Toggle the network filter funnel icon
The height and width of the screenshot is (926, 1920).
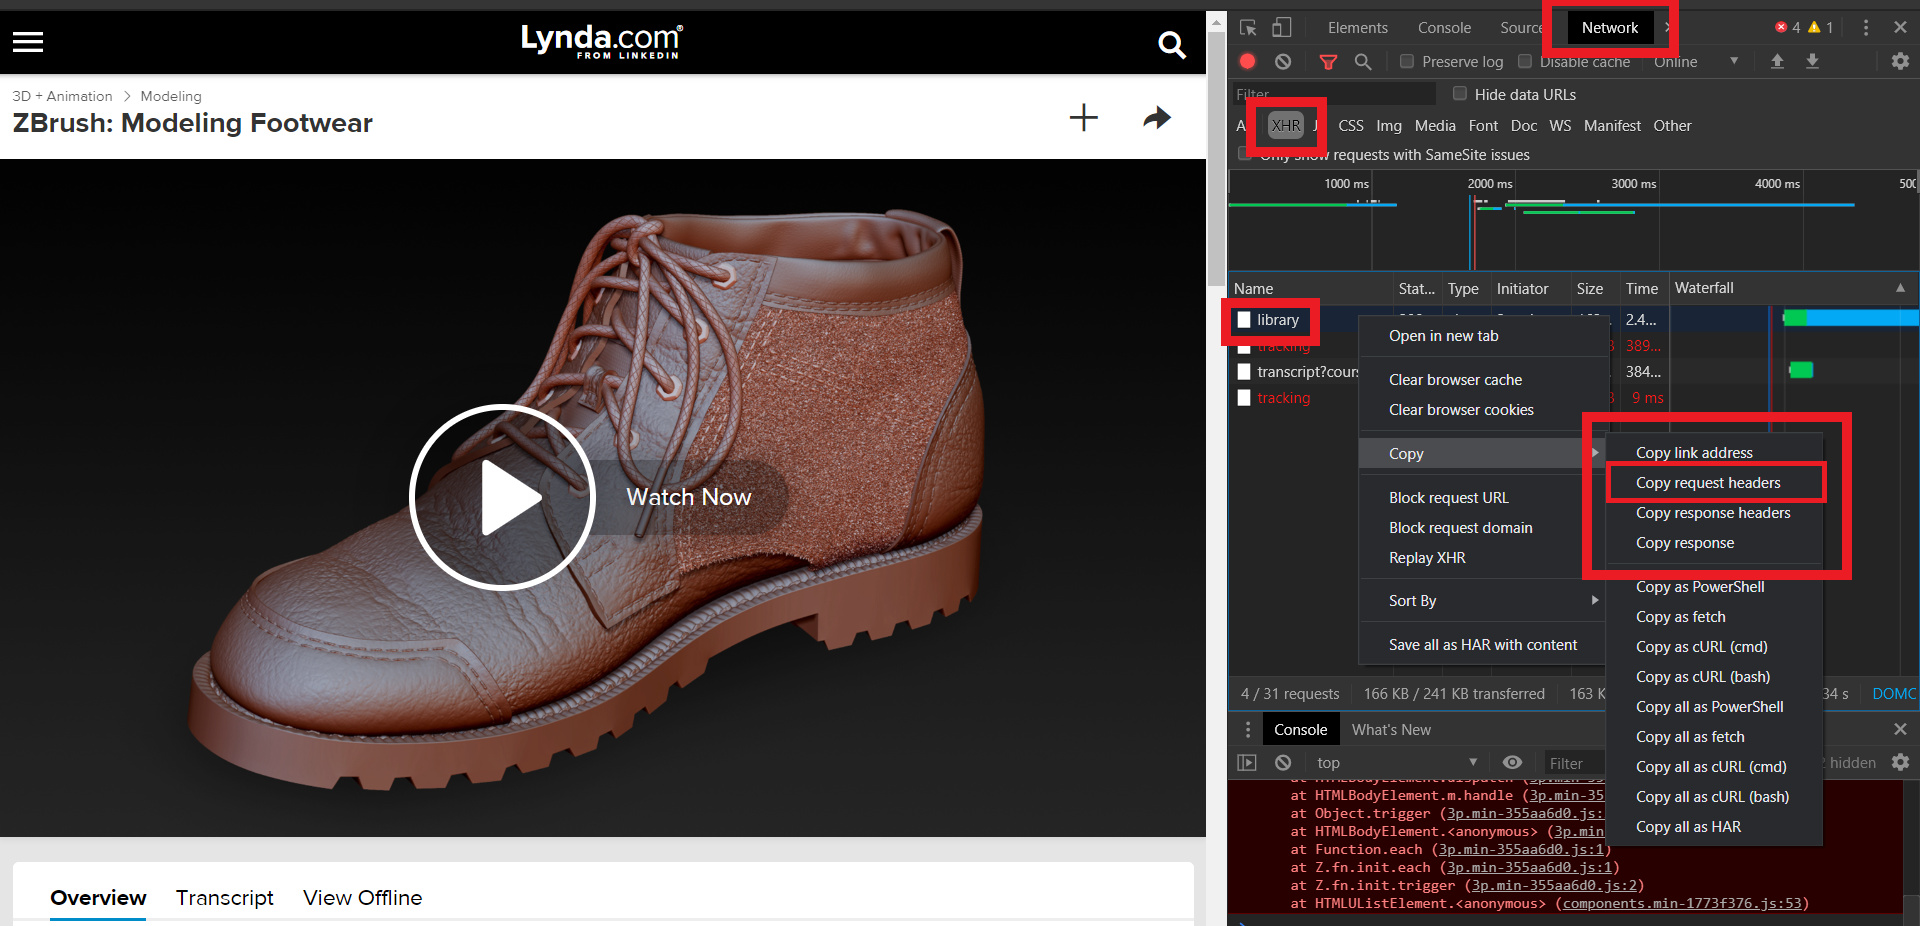pyautogui.click(x=1328, y=62)
